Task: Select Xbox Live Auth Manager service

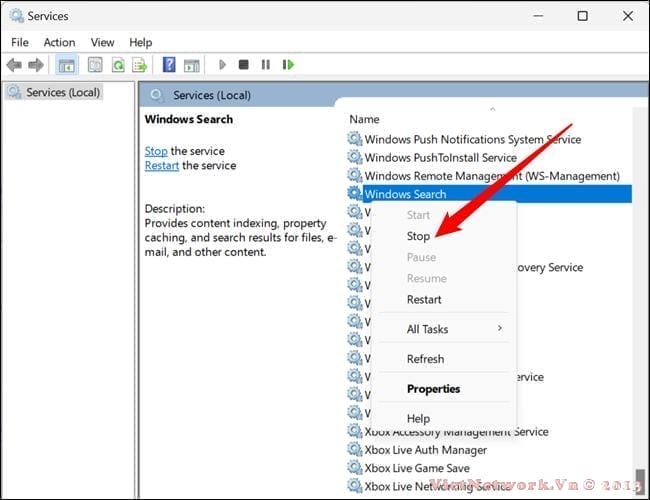Action: pyautogui.click(x=424, y=450)
